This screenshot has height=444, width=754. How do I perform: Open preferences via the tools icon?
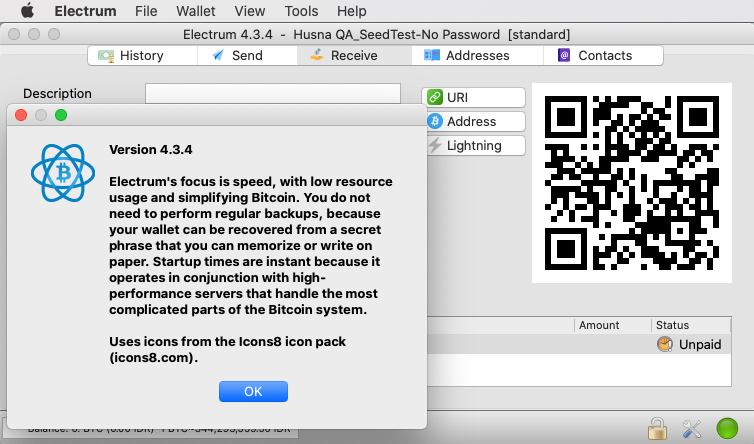click(x=691, y=429)
